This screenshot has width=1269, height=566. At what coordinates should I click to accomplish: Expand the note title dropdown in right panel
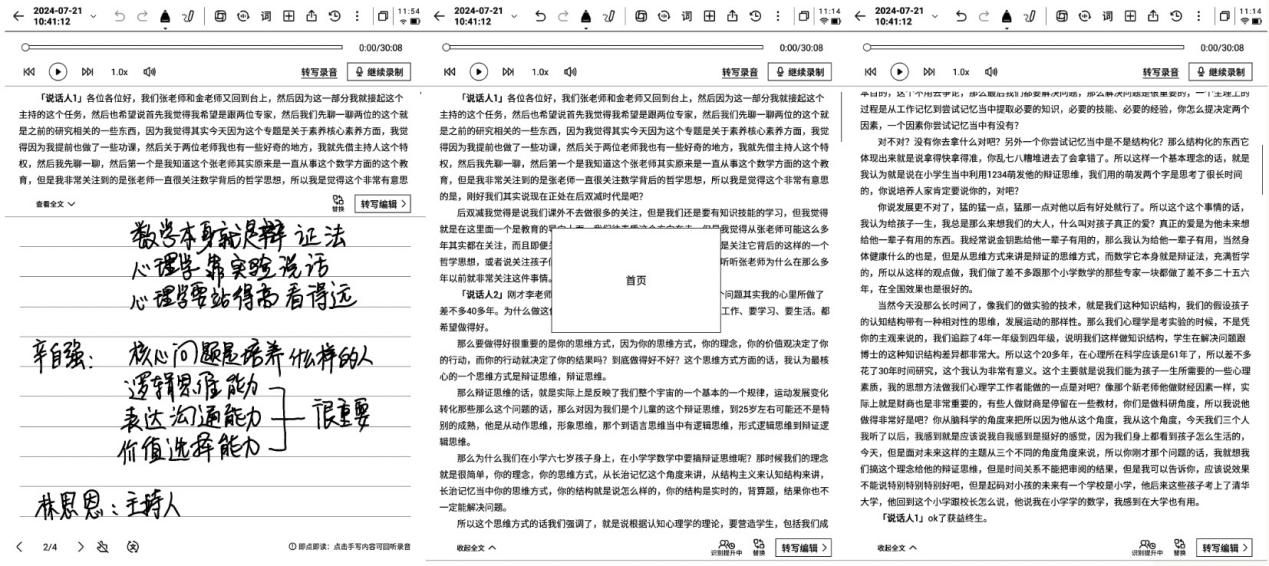937,16
